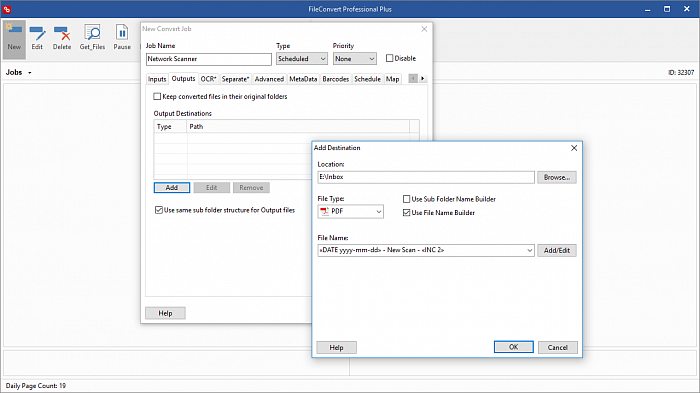Click the Remove destination button
Viewport: 700px width, 393px height.
(x=251, y=188)
